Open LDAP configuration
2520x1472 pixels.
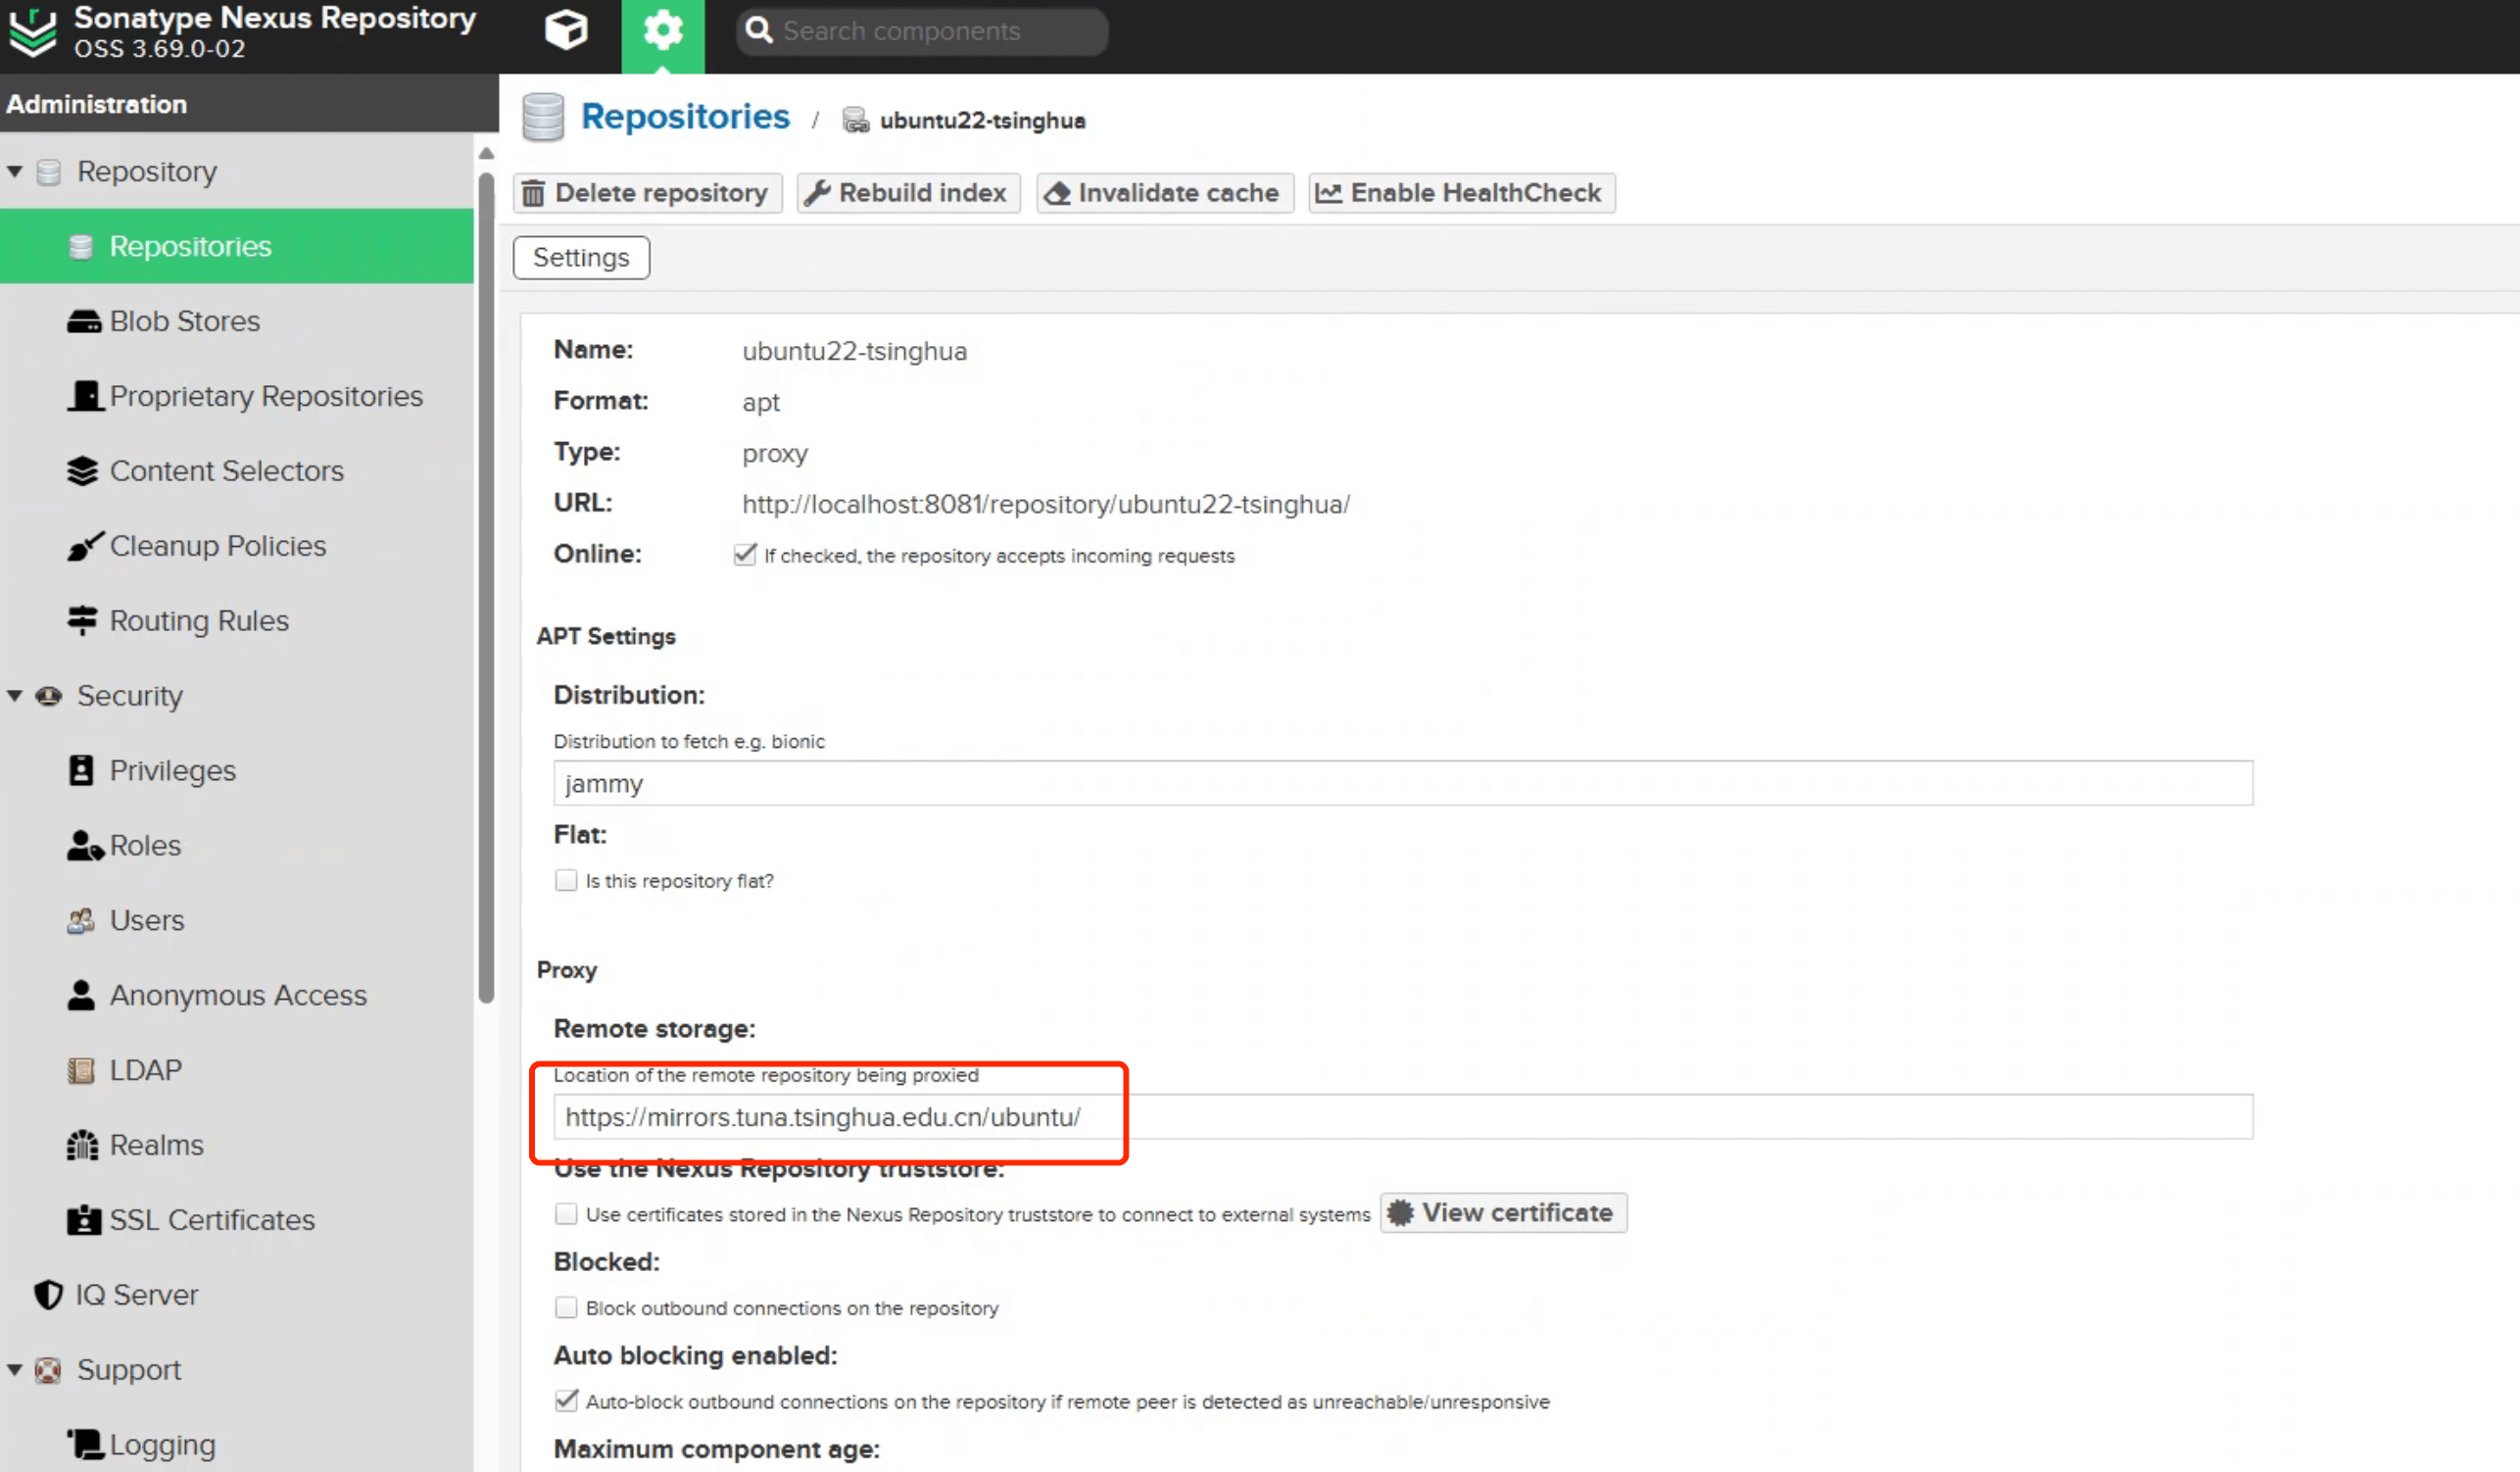(x=145, y=1070)
